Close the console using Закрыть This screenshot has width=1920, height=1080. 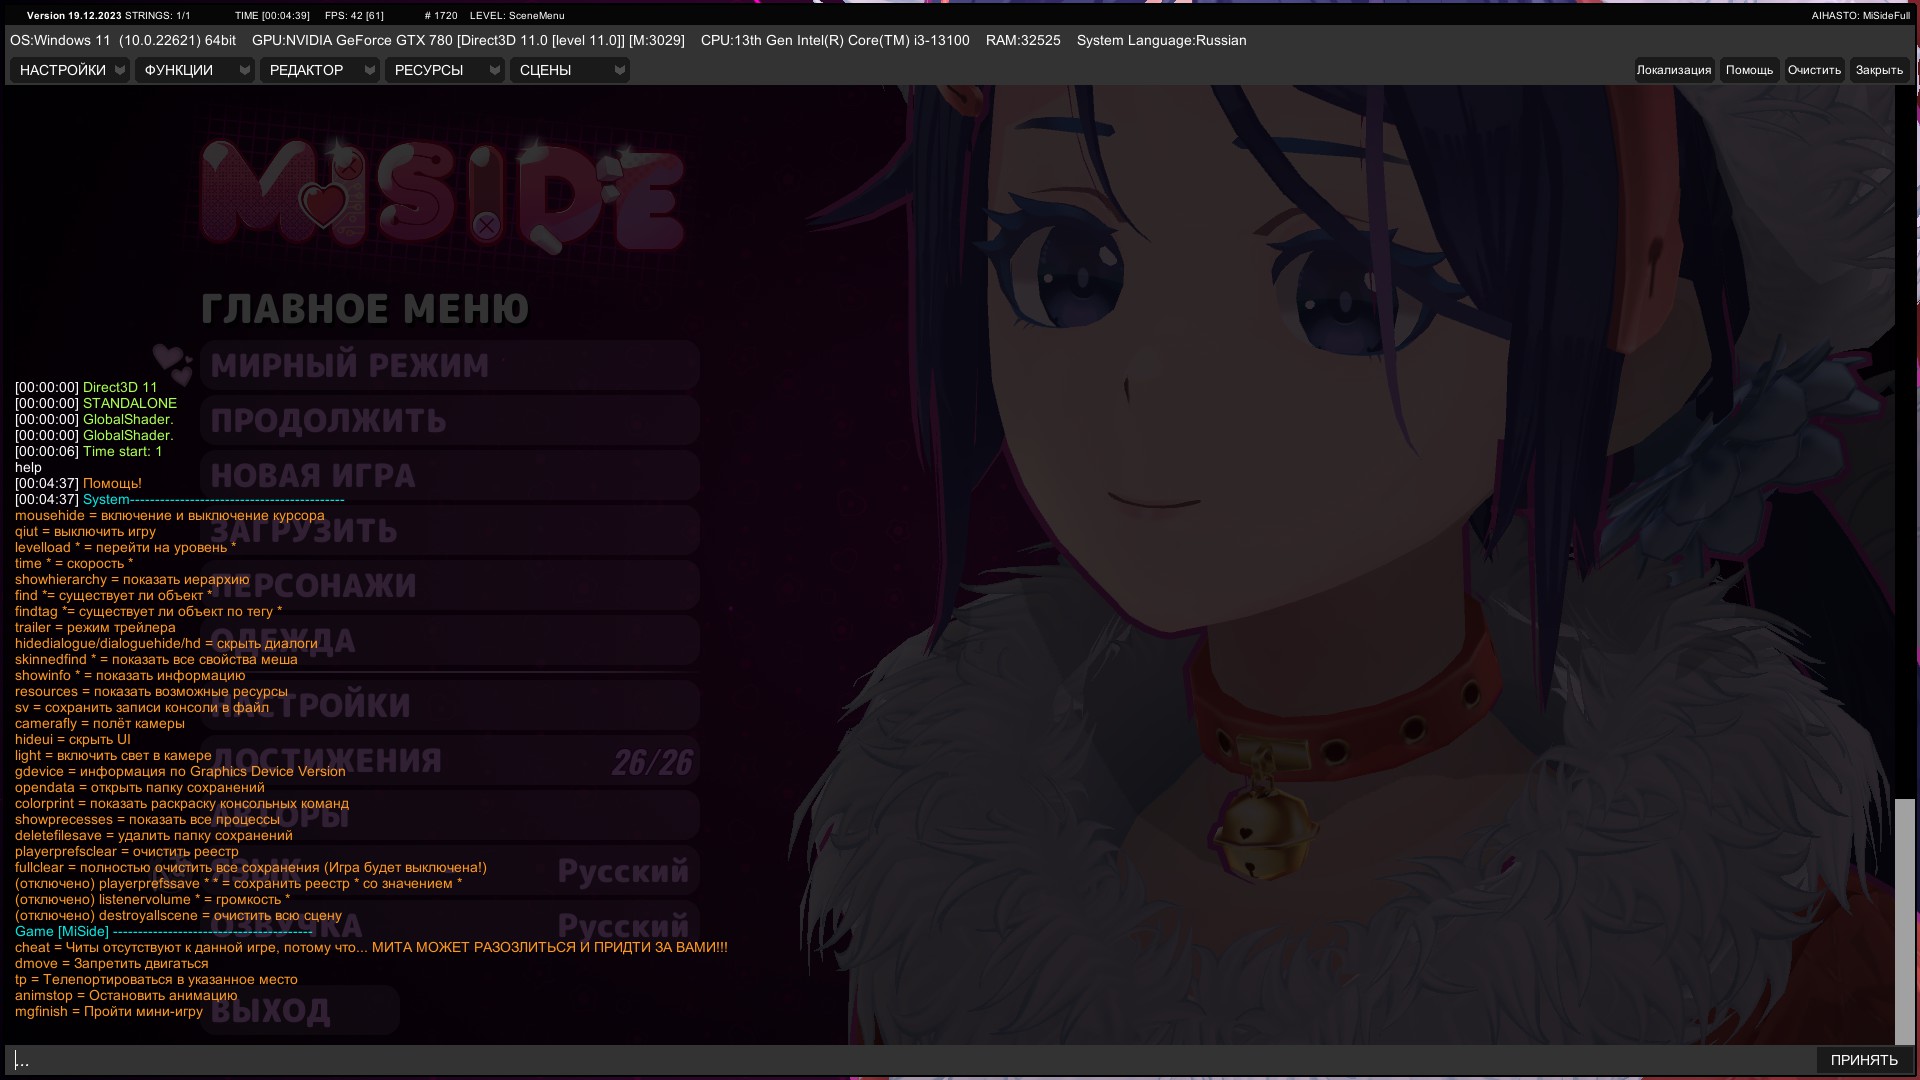tap(1878, 70)
